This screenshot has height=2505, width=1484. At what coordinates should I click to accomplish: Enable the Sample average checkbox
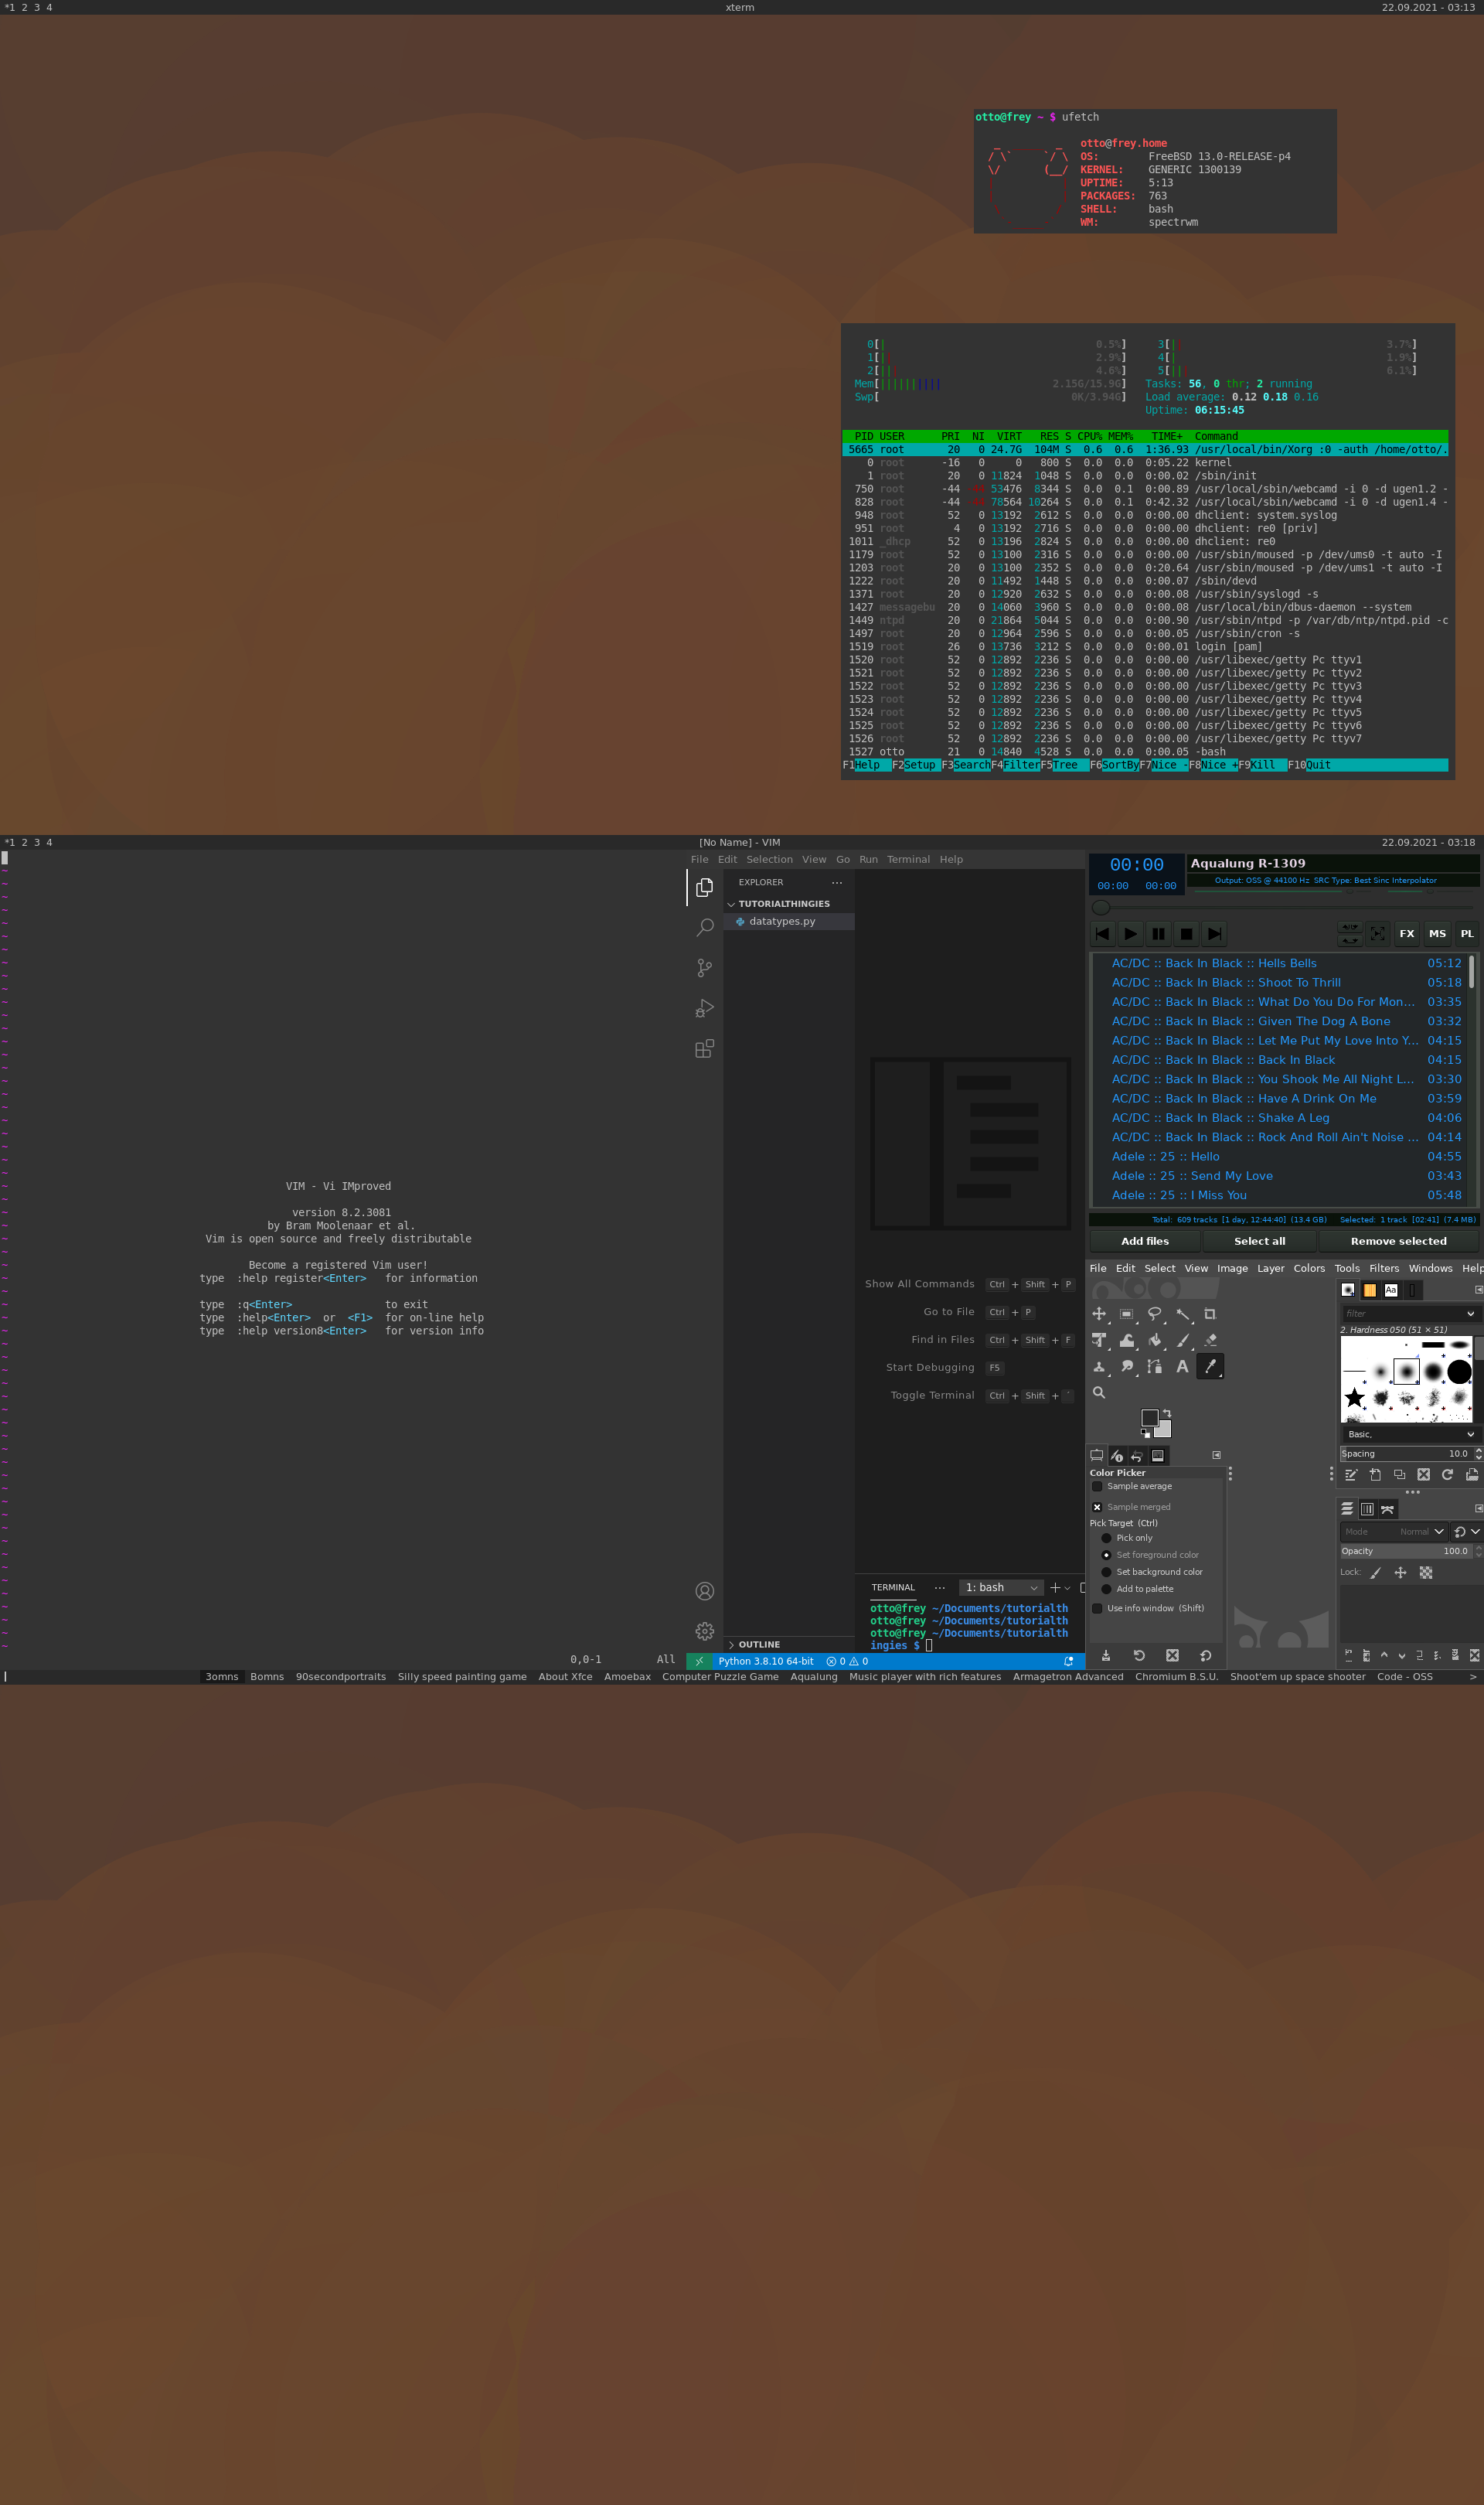point(1097,1487)
